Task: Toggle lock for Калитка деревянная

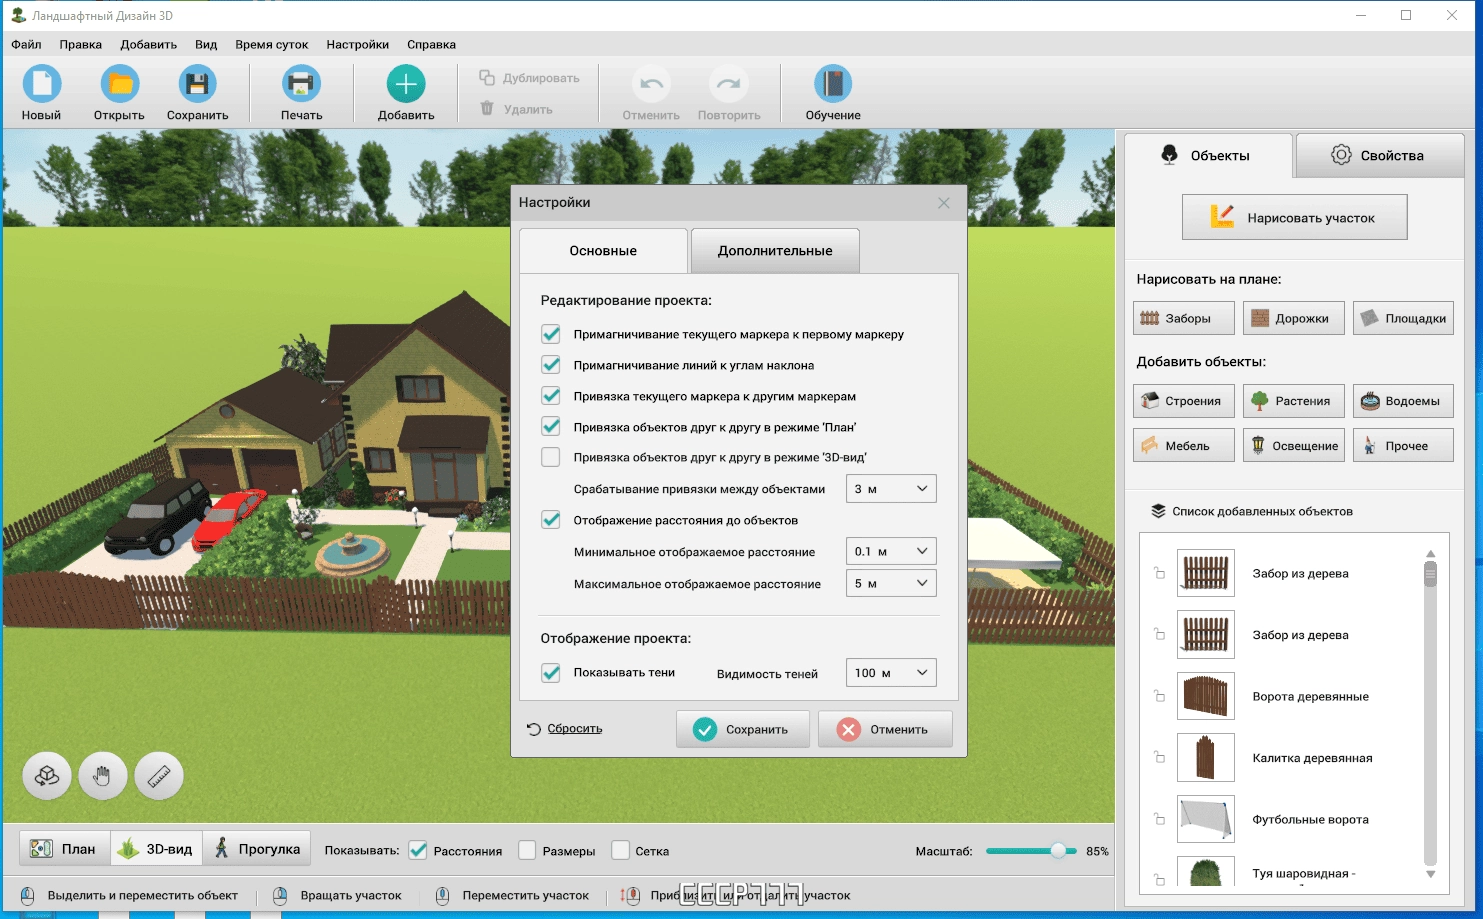Action: (1159, 757)
